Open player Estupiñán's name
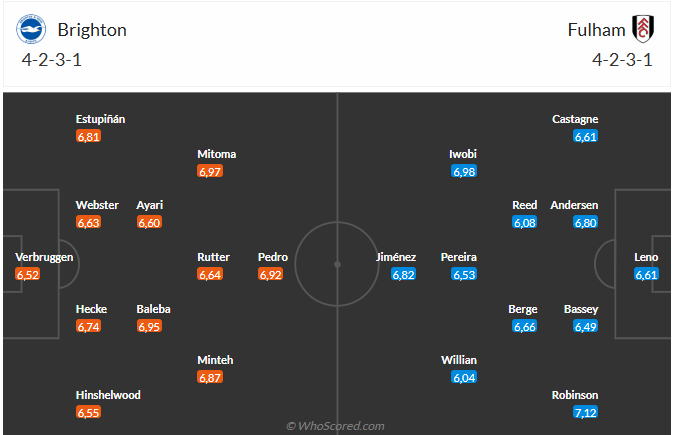This screenshot has width=674, height=435. [101, 119]
